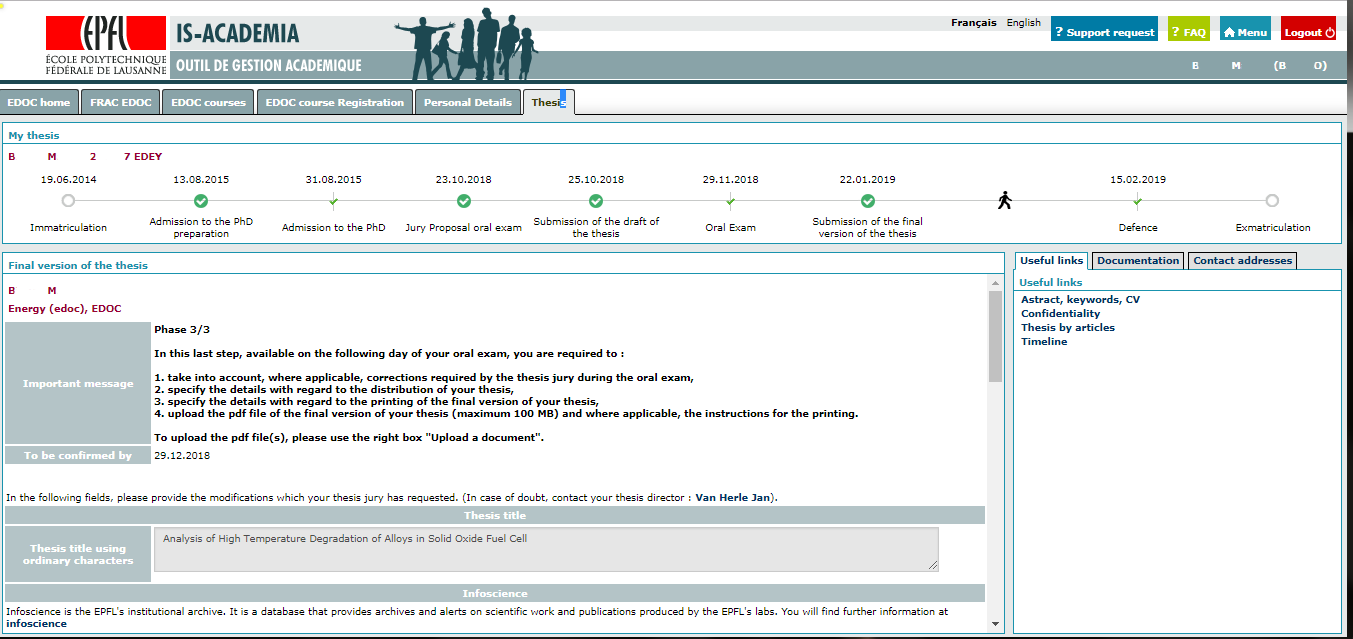Viewport: 1353px width, 639px height.
Task: Click the date 15.02.2019
Action: click(1138, 180)
